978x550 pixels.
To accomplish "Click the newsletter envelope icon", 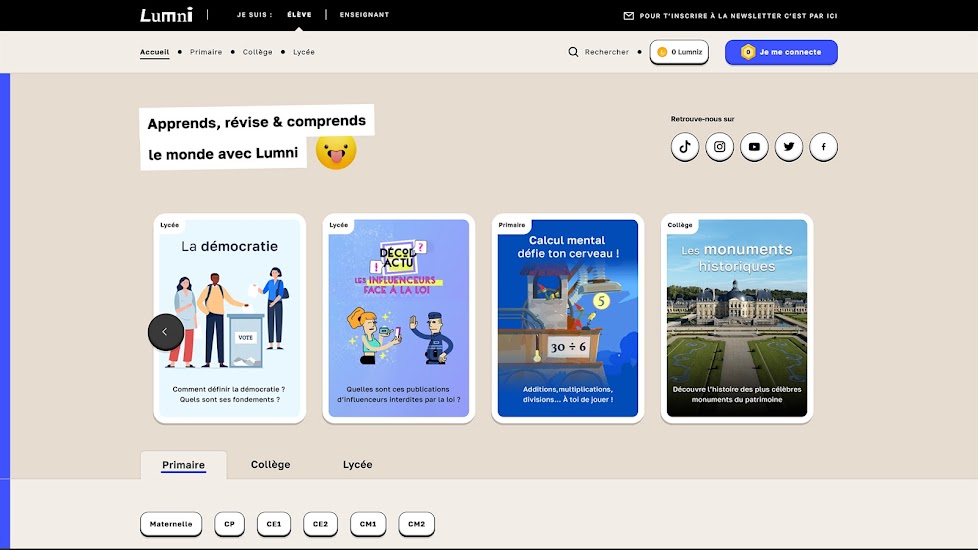I will [x=629, y=16].
